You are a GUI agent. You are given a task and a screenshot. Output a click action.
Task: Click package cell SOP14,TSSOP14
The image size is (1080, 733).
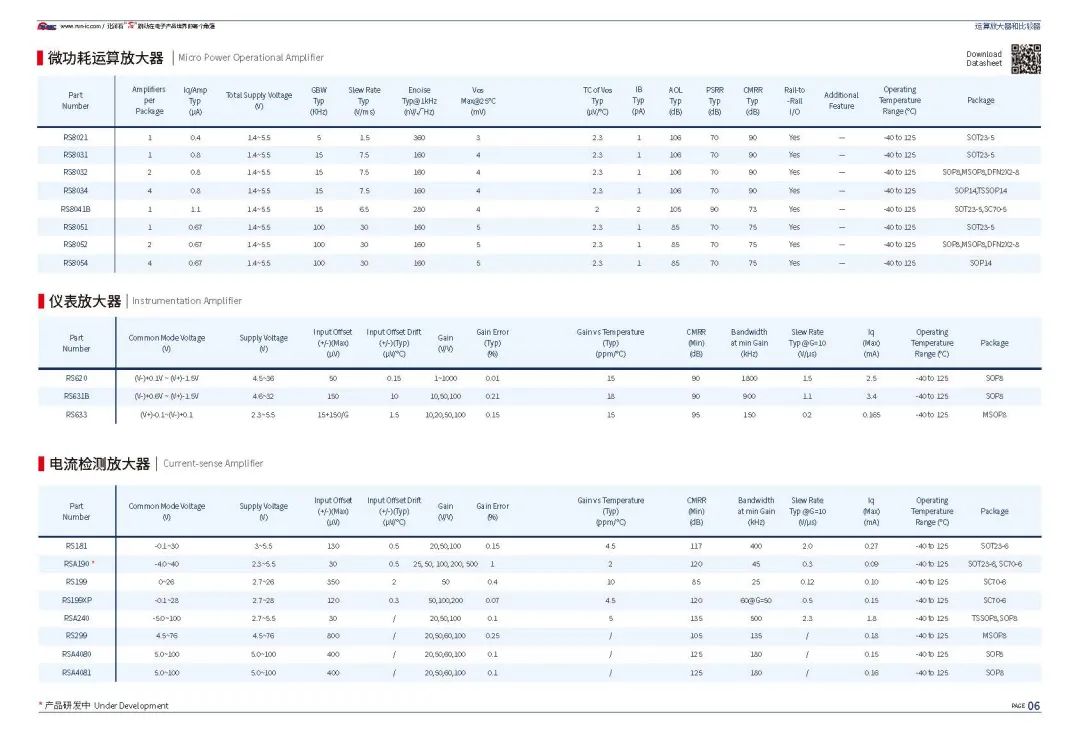pos(981,191)
